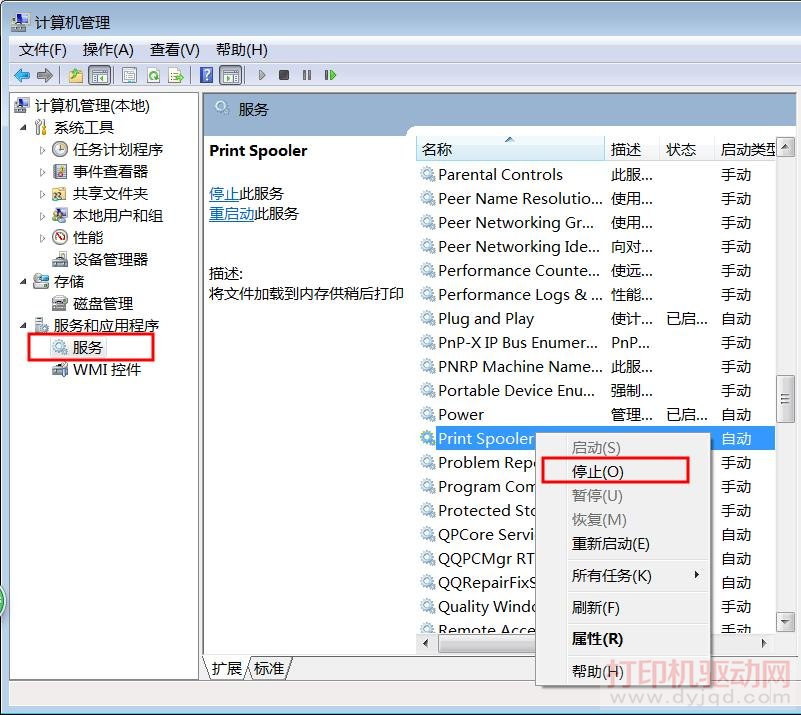This screenshot has width=801, height=715.
Task: Open the 文件(F) menu
Action: click(43, 50)
